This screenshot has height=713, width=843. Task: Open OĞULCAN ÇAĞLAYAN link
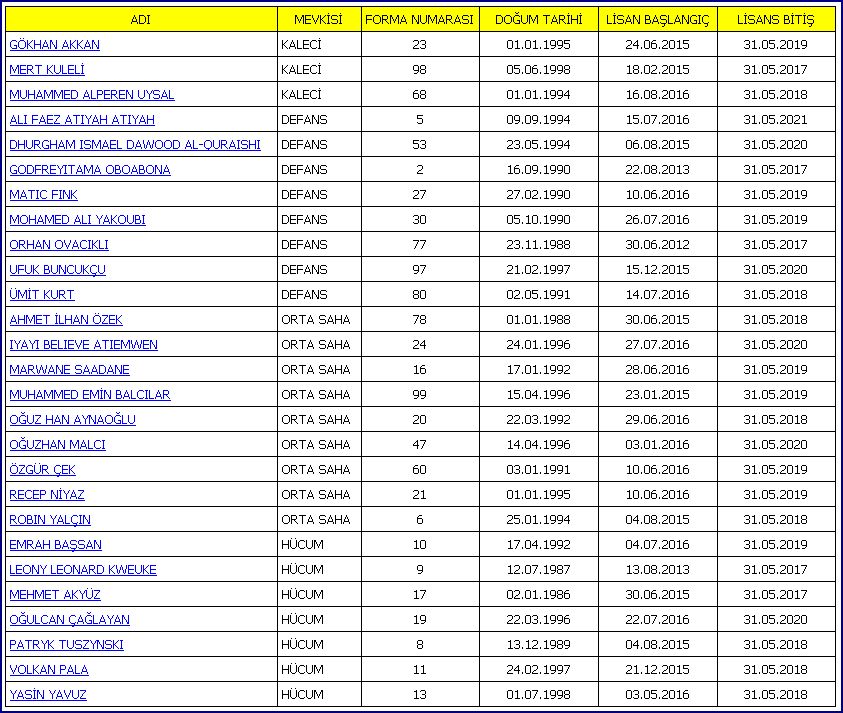tap(69, 620)
